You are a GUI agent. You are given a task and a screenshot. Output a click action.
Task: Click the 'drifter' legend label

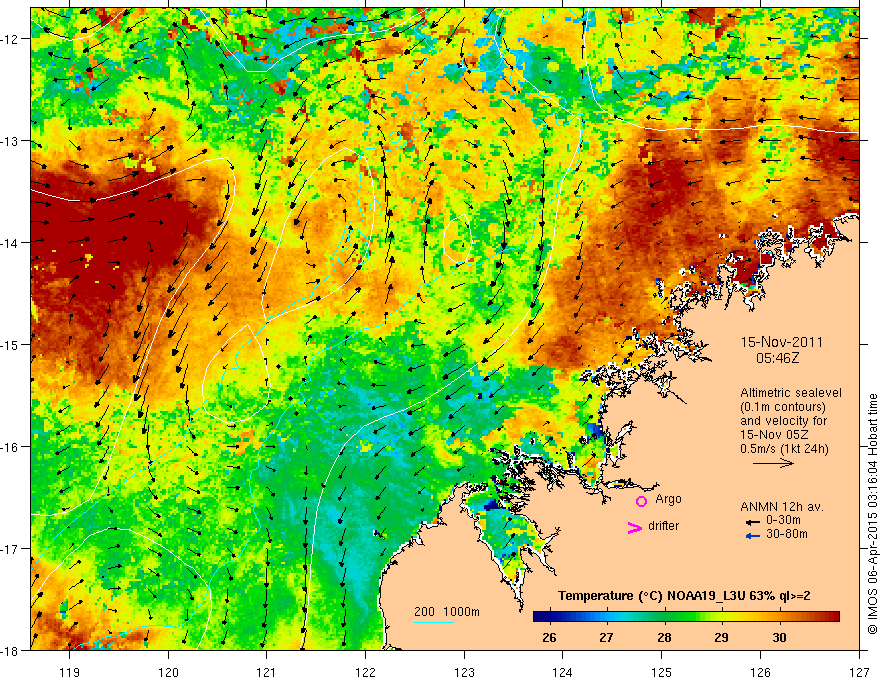[x=663, y=526]
